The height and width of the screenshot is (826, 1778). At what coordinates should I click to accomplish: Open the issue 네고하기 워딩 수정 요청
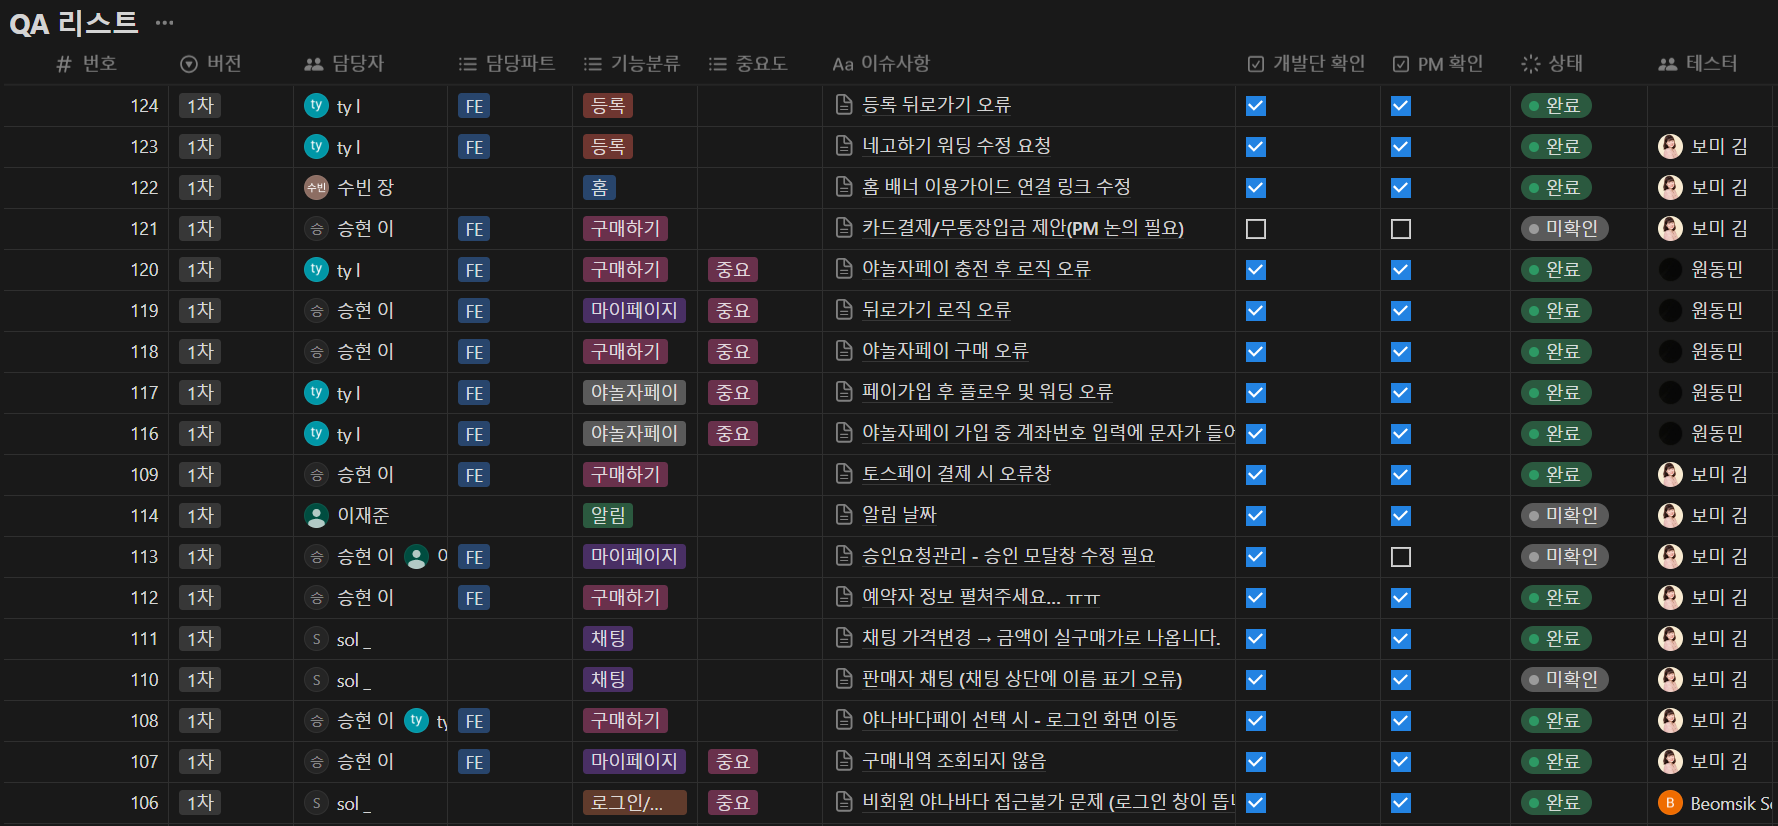pyautogui.click(x=956, y=146)
